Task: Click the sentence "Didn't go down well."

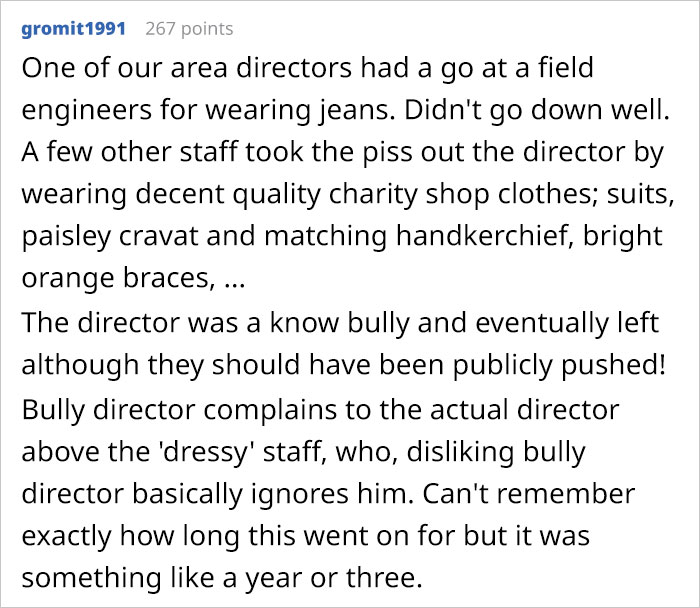Action: click(575, 112)
